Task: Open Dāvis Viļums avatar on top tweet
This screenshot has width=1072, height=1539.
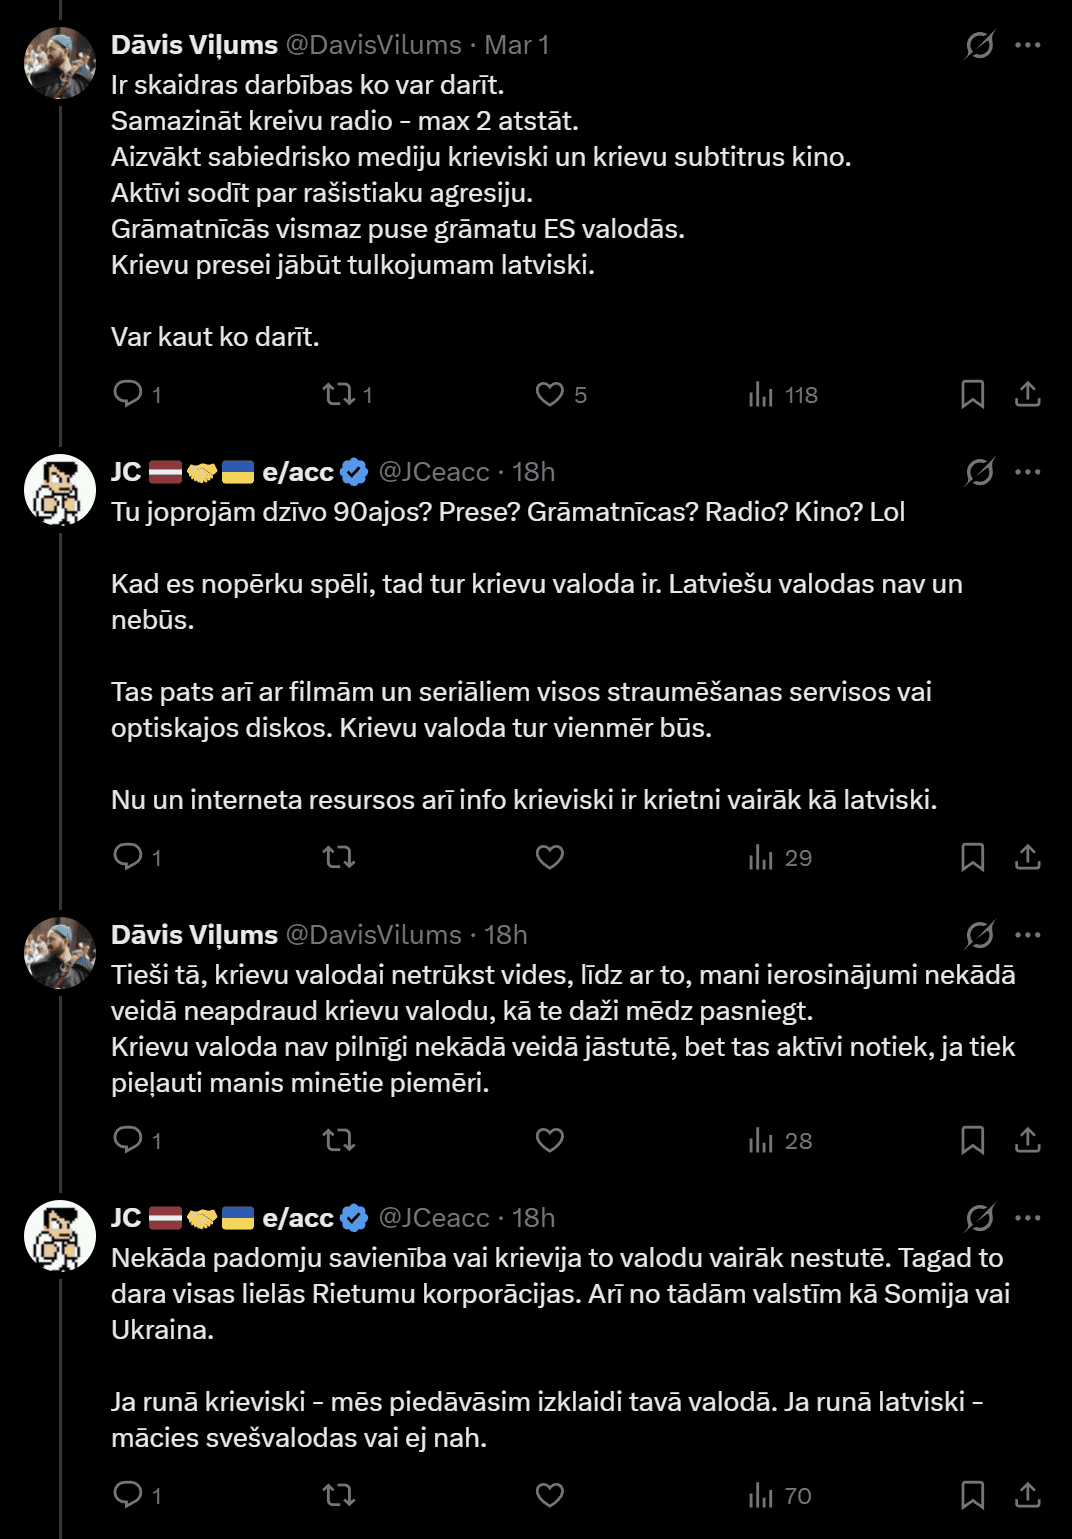Action: pos(60,63)
